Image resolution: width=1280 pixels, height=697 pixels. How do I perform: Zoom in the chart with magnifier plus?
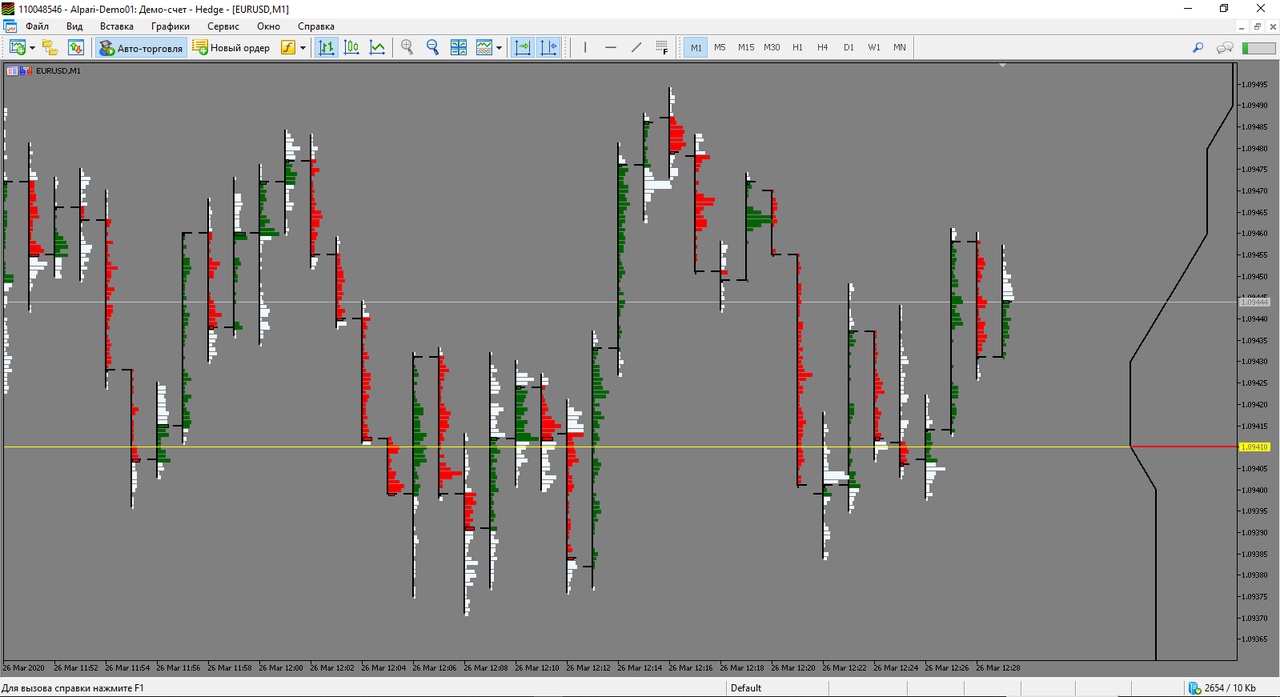pyautogui.click(x=407, y=47)
